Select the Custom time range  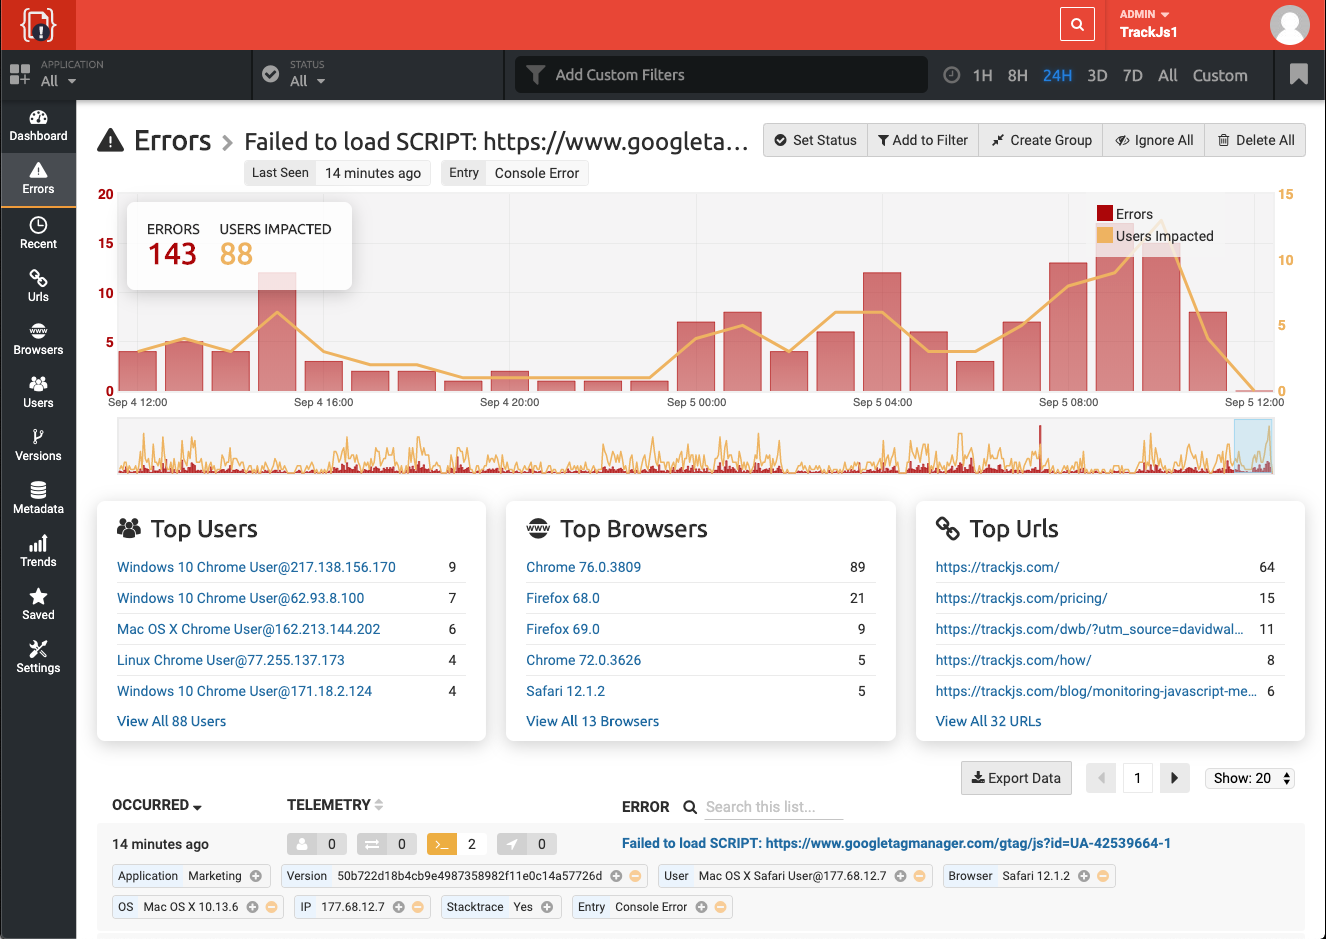1220,75
